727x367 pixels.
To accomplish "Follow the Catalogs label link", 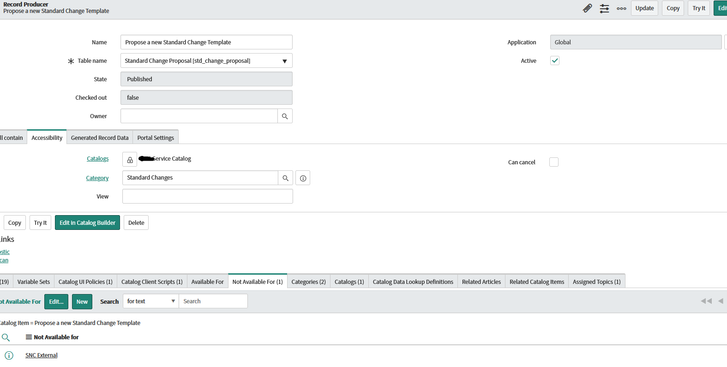I will pyautogui.click(x=97, y=158).
